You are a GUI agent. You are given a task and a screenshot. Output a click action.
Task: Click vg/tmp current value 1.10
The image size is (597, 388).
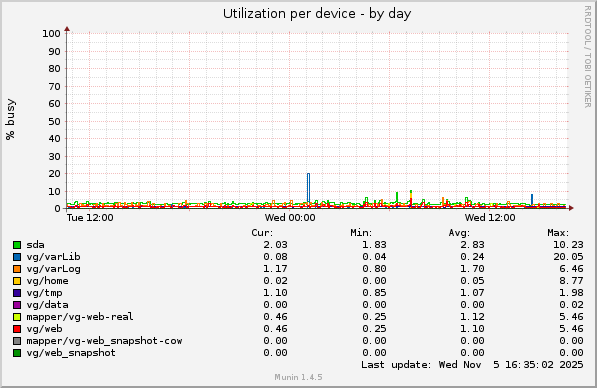point(275,293)
